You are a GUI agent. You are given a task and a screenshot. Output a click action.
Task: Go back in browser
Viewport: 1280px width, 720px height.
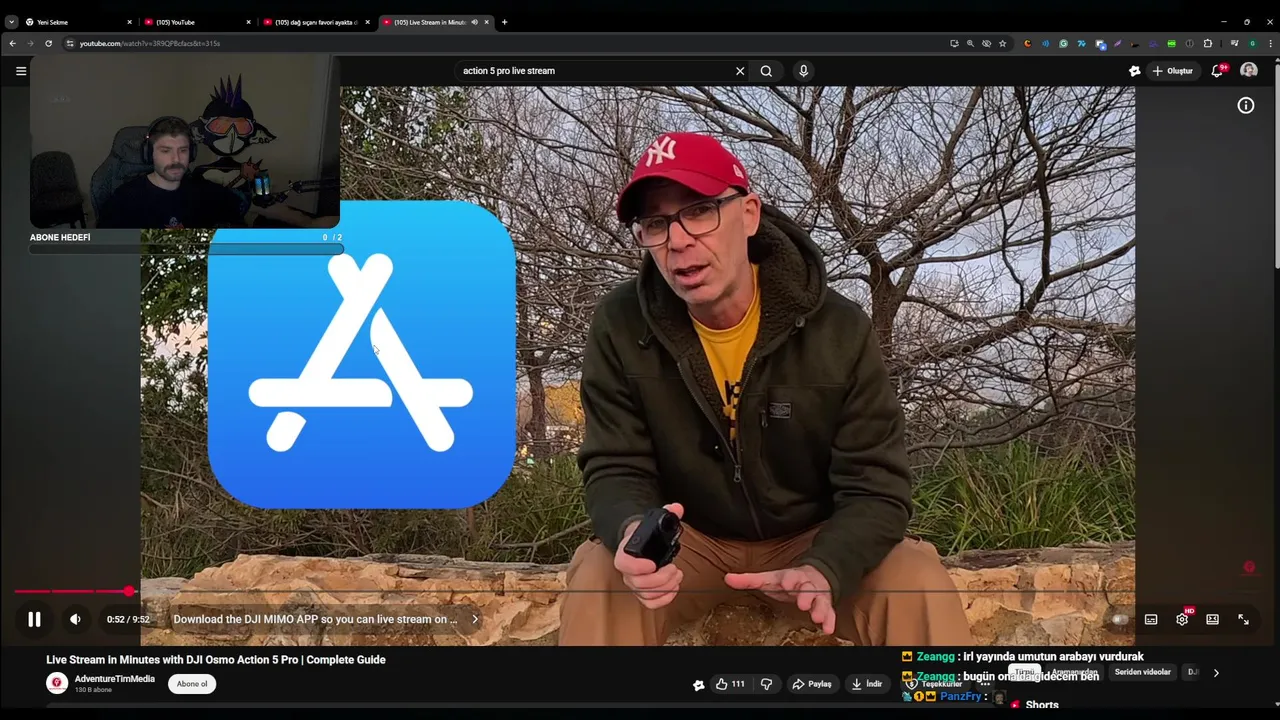12,43
